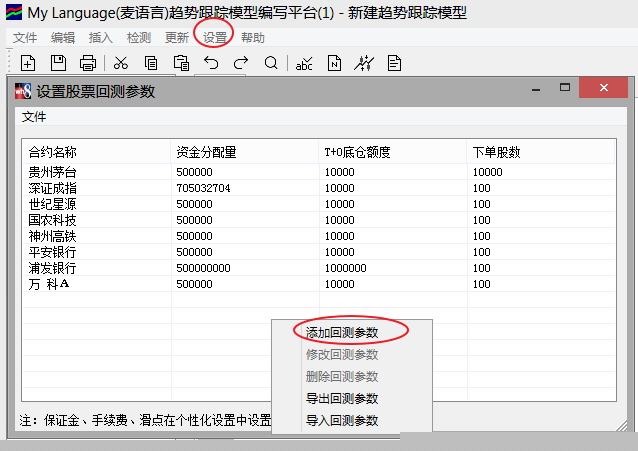This screenshot has height=451, width=638.
Task: Click the abc spell check icon
Action: pyautogui.click(x=304, y=64)
